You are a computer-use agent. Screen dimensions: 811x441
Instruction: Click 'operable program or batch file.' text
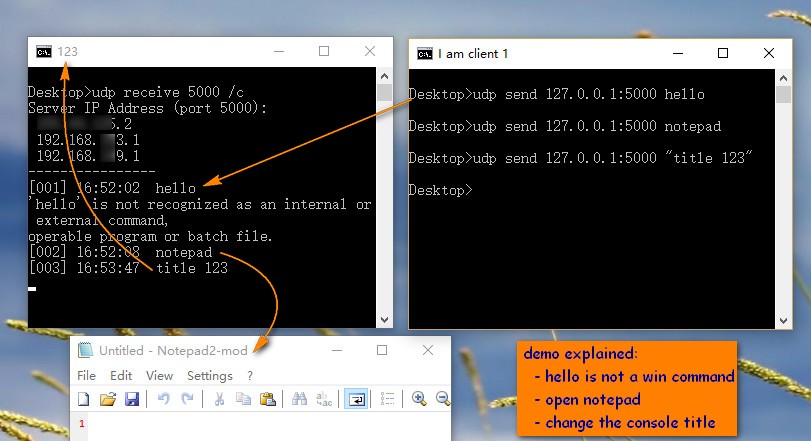(x=150, y=236)
